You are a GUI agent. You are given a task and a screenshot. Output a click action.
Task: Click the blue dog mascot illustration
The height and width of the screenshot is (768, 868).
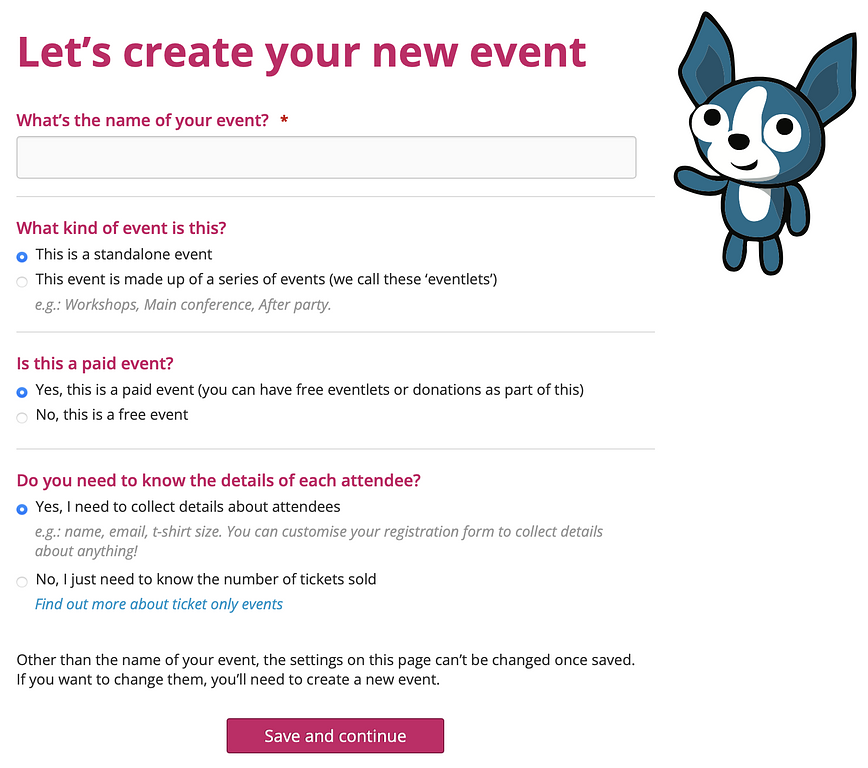pos(767,144)
